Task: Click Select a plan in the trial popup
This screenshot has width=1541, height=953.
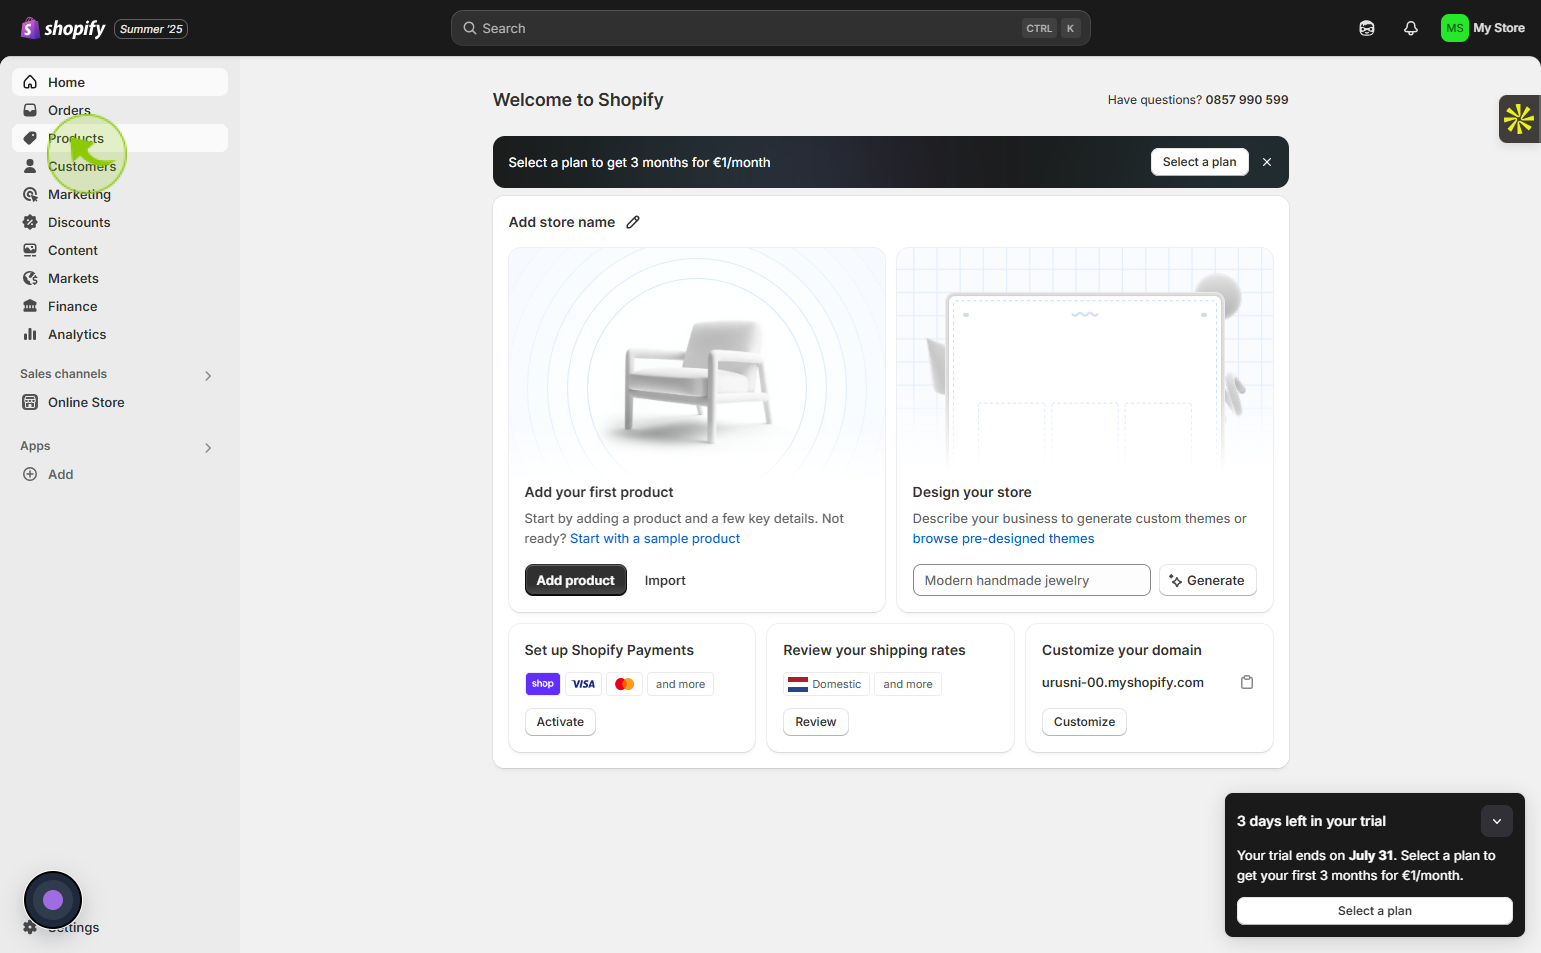Action: point(1375,911)
